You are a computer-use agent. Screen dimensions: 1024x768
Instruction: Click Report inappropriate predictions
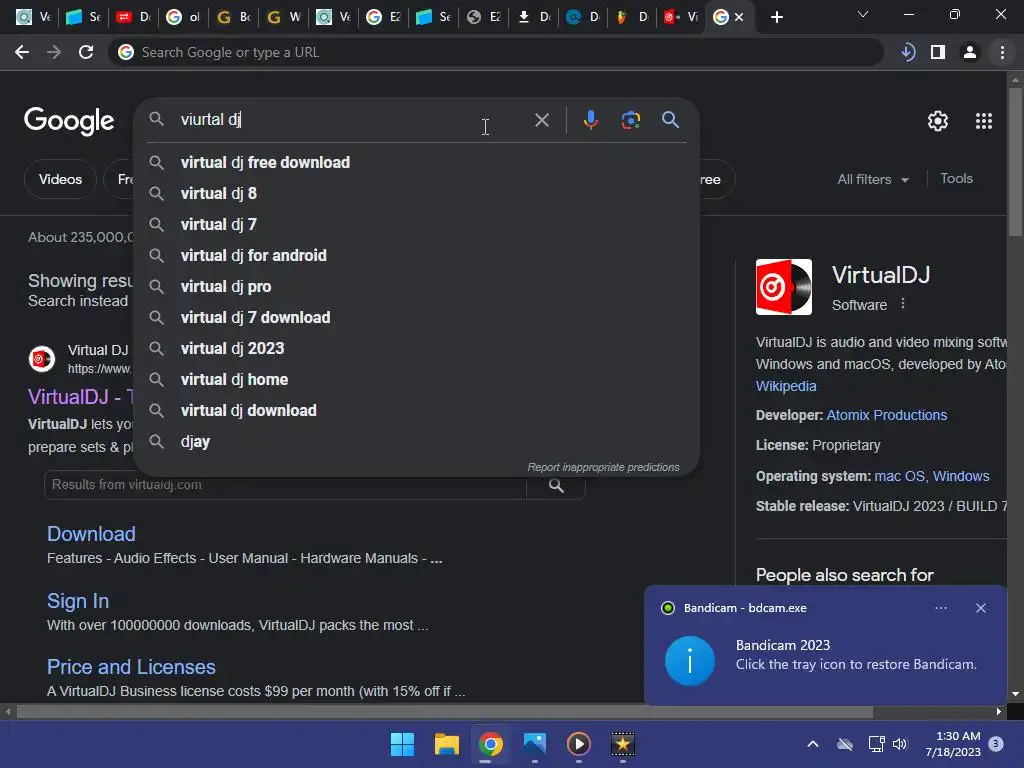pyautogui.click(x=603, y=468)
